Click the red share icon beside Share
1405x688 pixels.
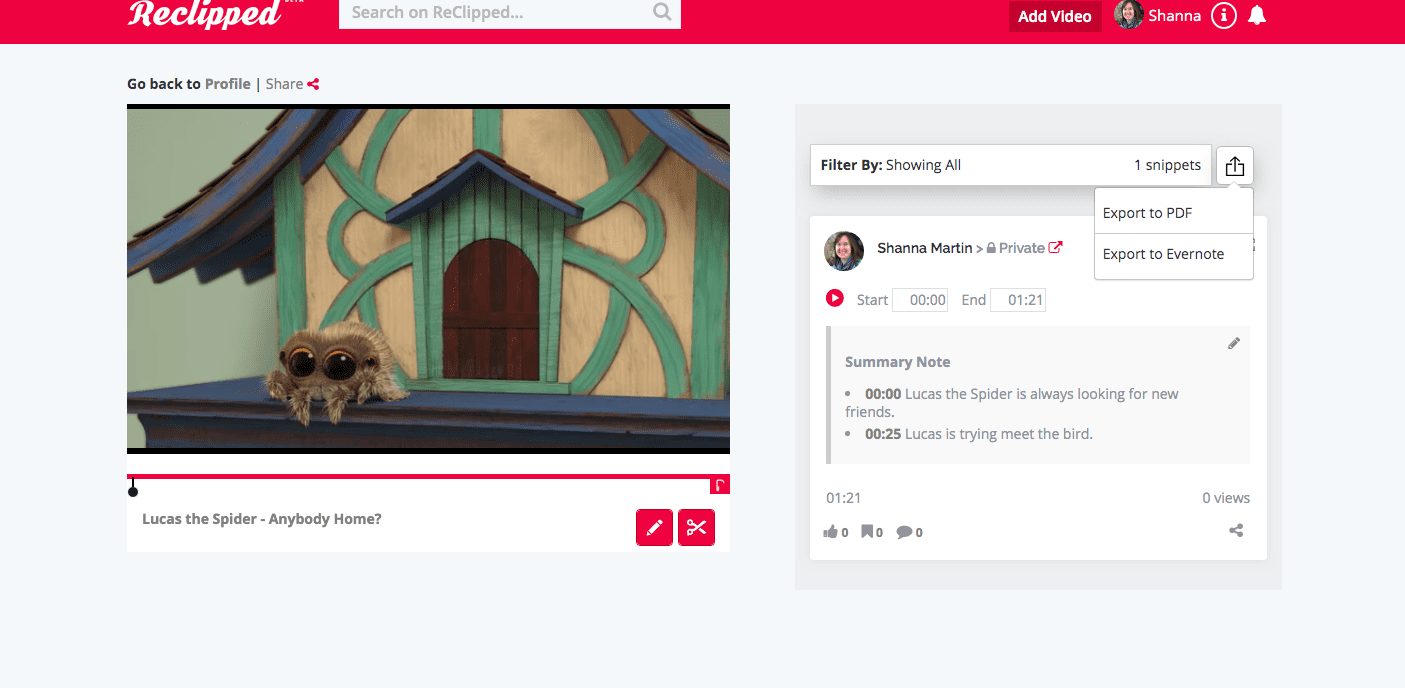click(313, 84)
